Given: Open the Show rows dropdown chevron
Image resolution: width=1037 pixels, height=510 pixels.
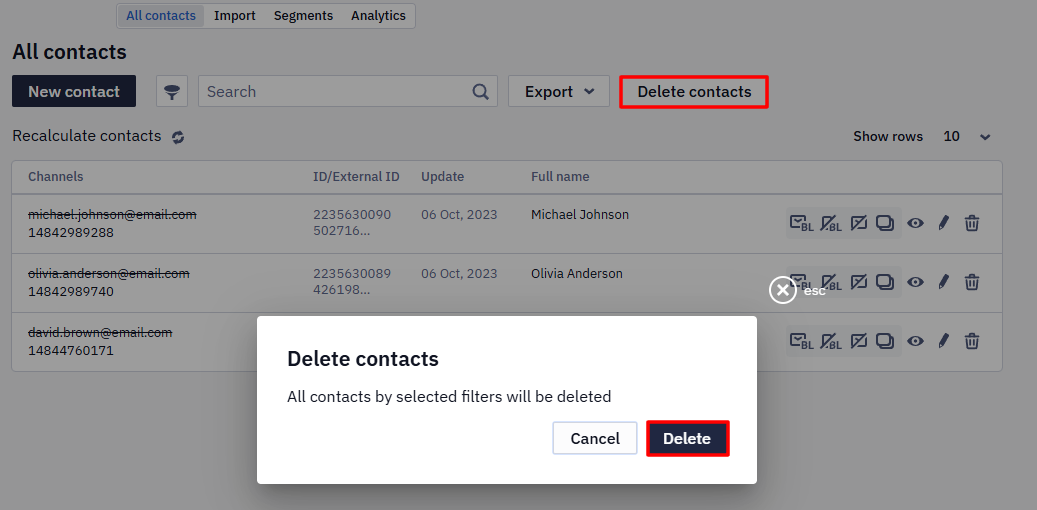Looking at the screenshot, I should pyautogui.click(x=985, y=138).
